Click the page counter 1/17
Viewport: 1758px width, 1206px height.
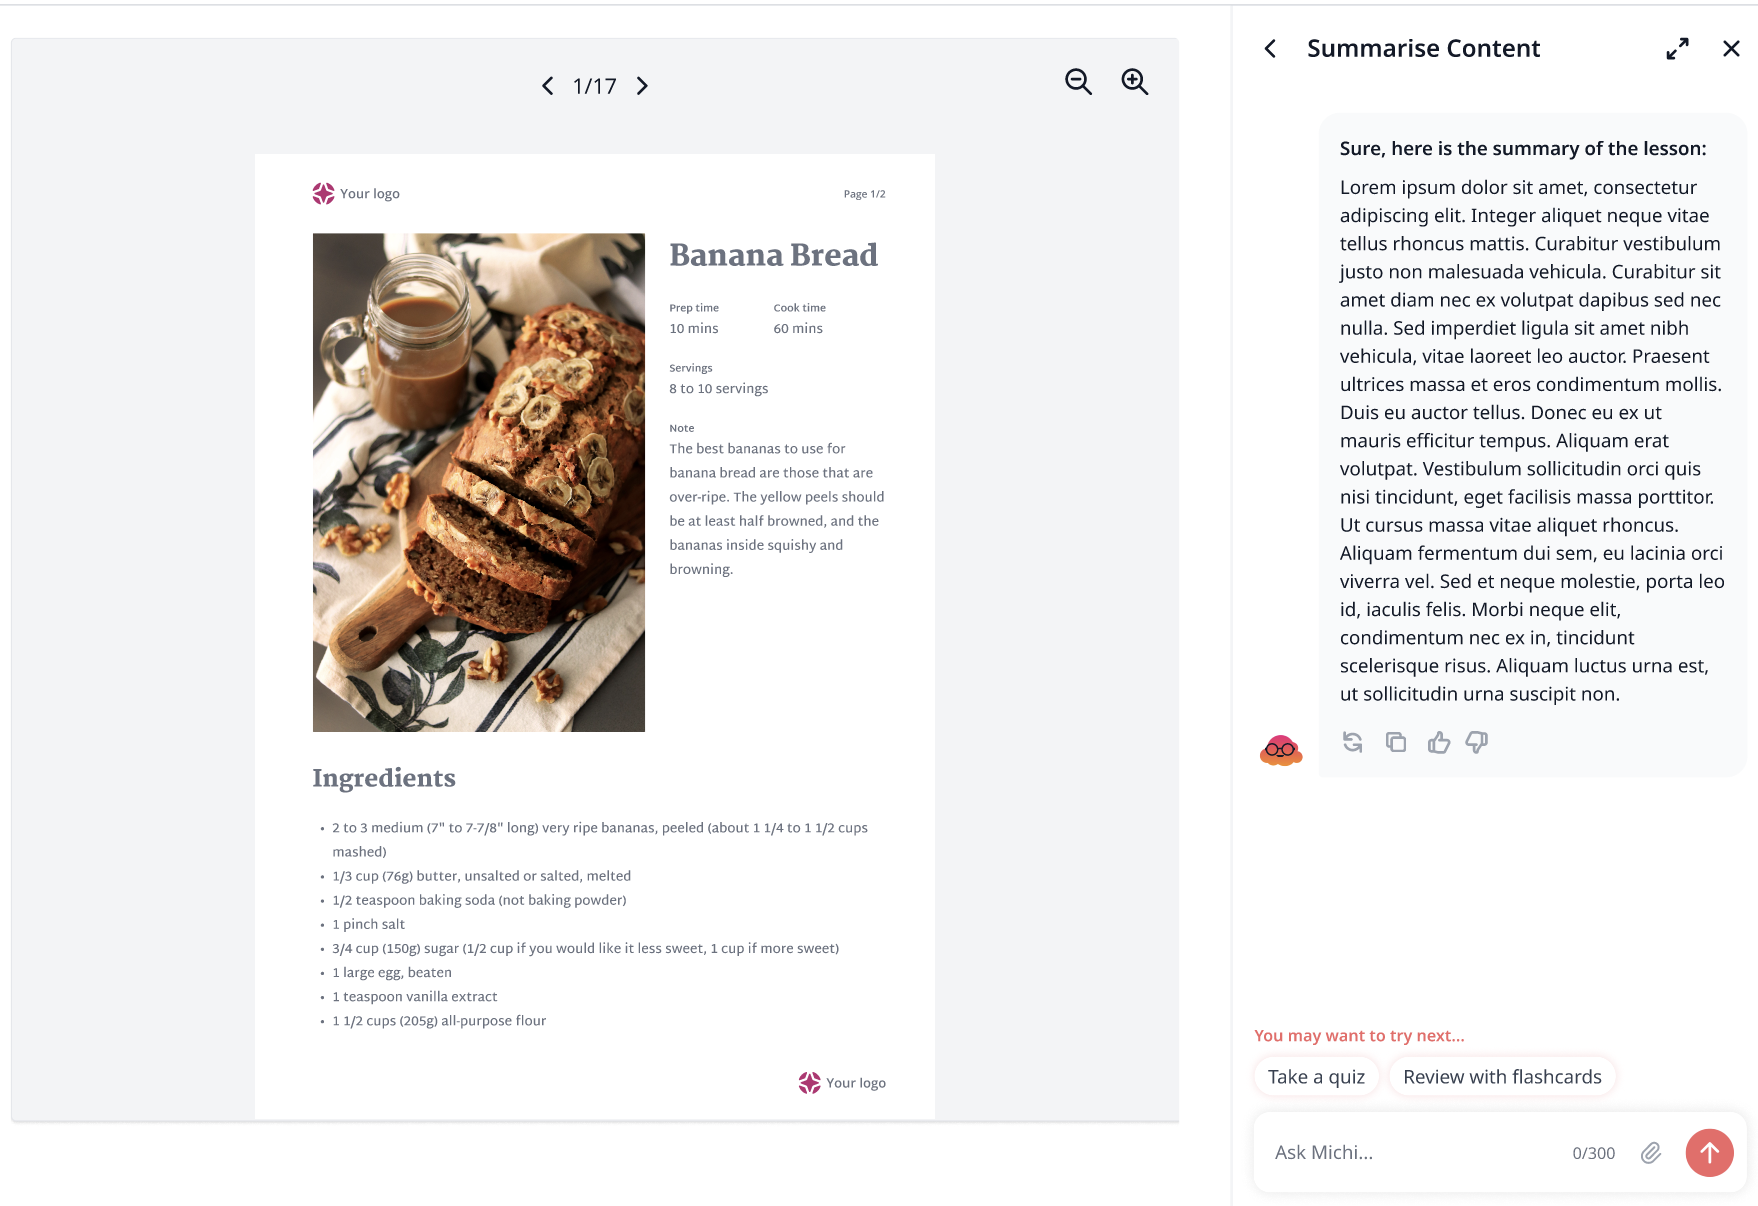pos(594,86)
